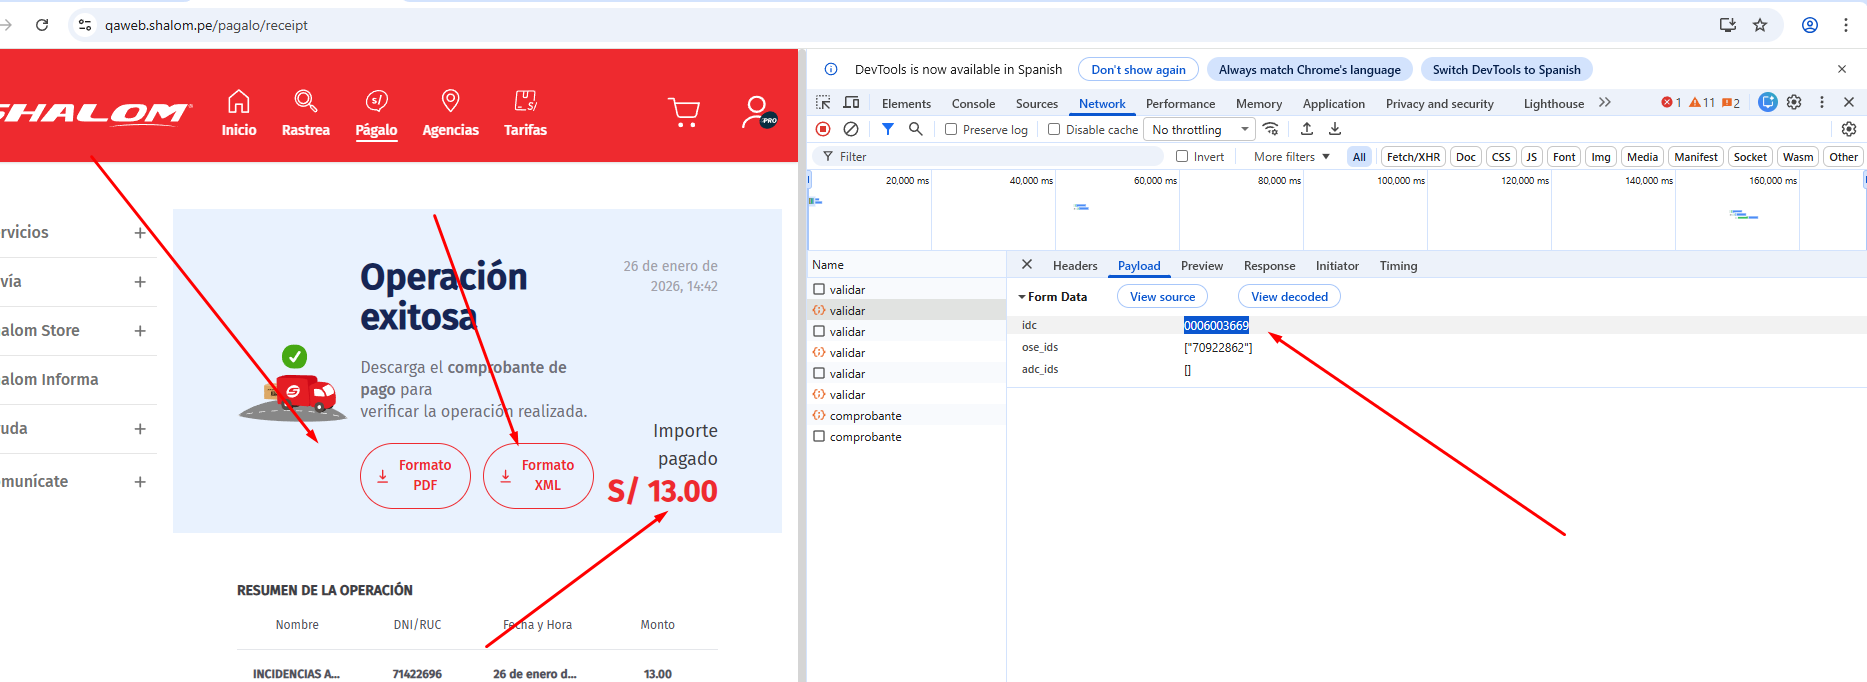
Task: Open the network search magnifier icon
Action: pyautogui.click(x=915, y=129)
